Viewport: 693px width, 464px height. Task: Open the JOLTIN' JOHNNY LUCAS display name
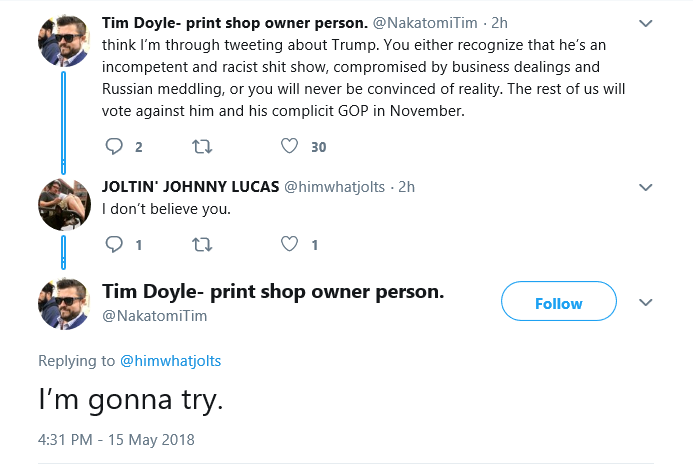pyautogui.click(x=190, y=187)
